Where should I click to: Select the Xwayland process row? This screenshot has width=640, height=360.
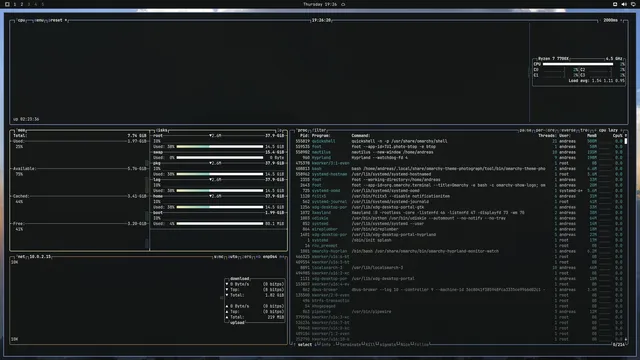[459, 213]
